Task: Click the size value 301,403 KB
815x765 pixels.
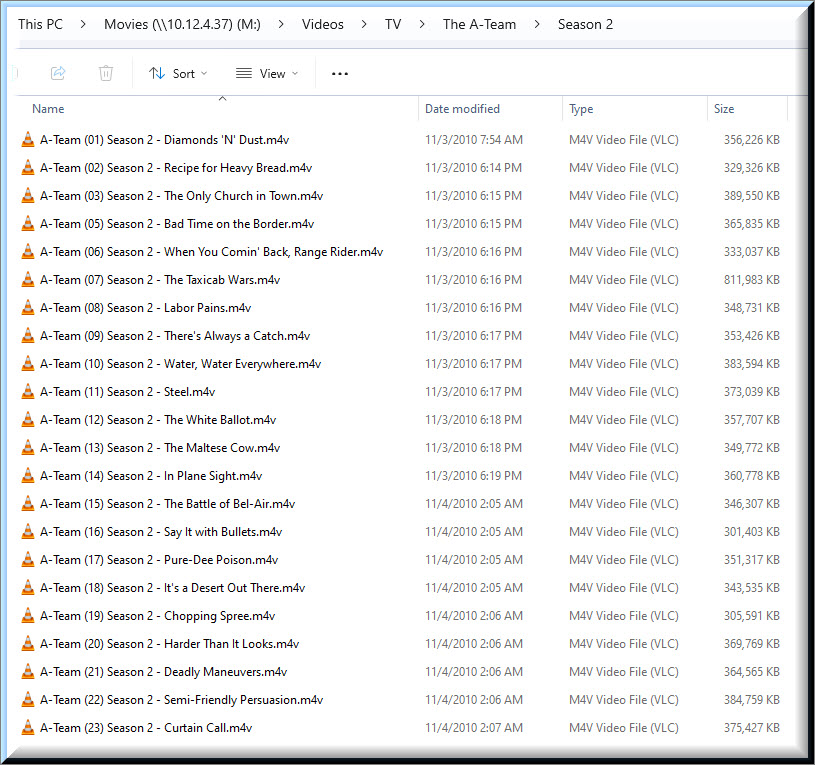Action: click(752, 532)
